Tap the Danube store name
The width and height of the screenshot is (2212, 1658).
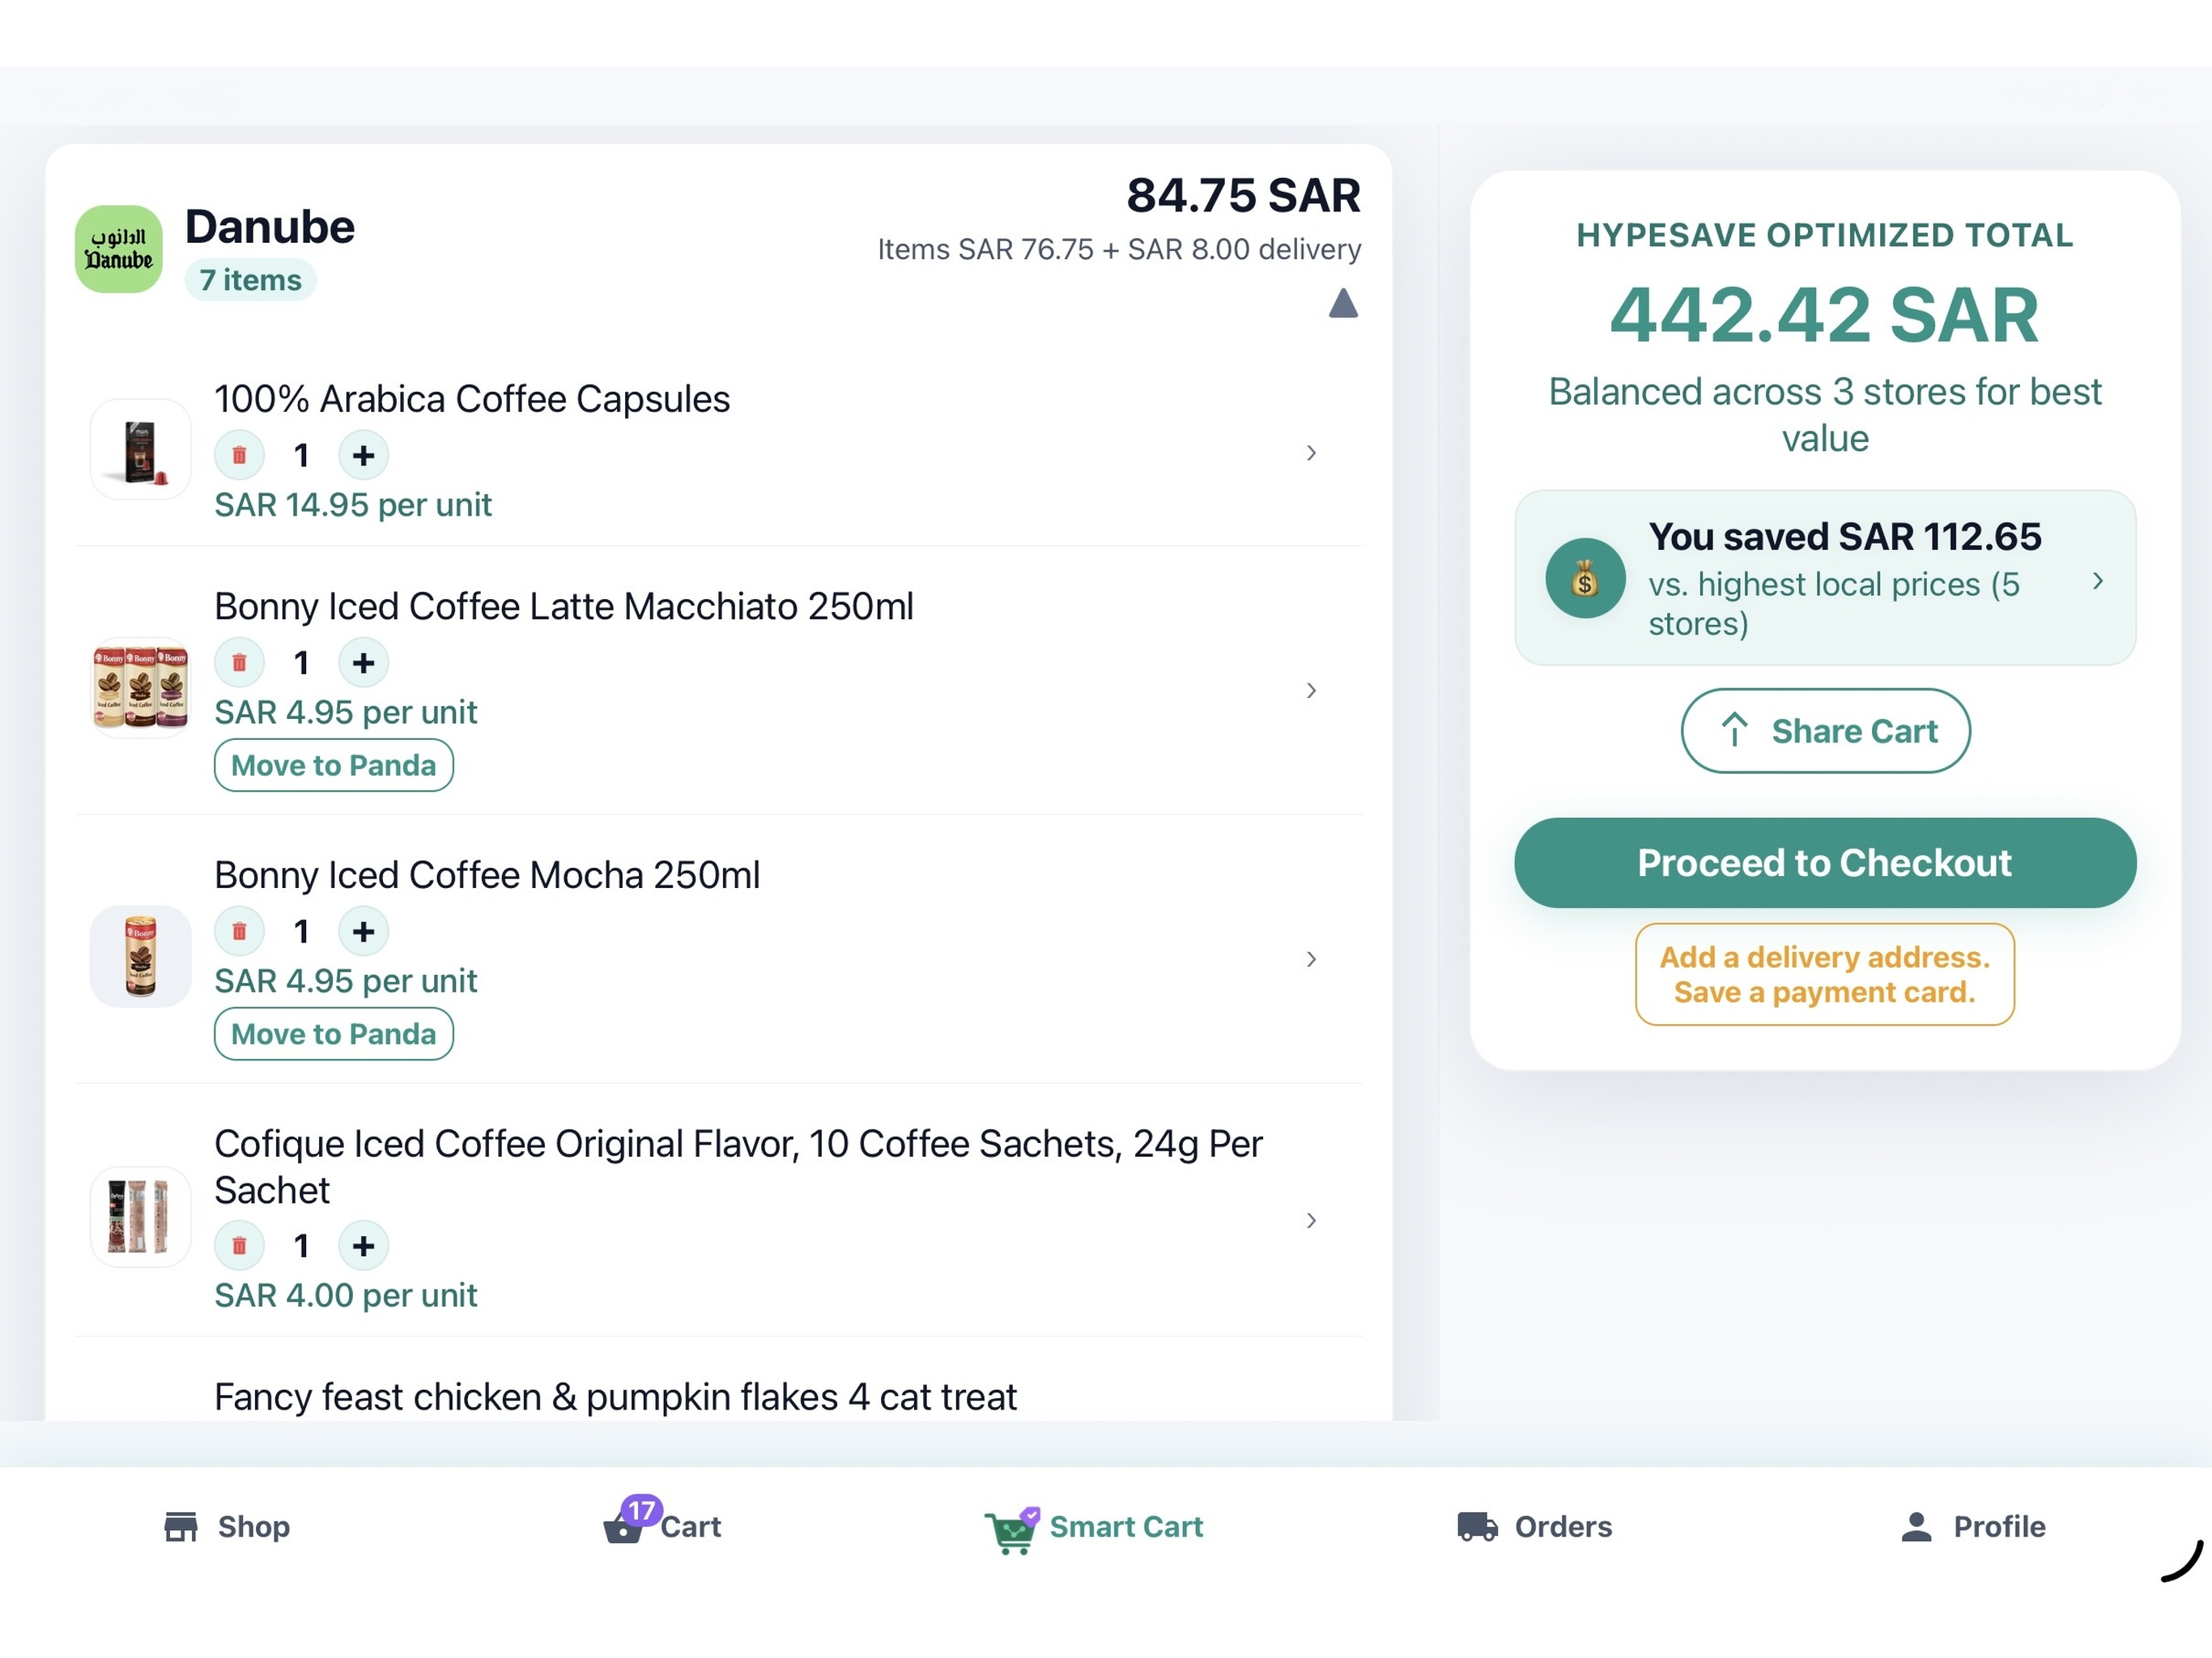270,227
